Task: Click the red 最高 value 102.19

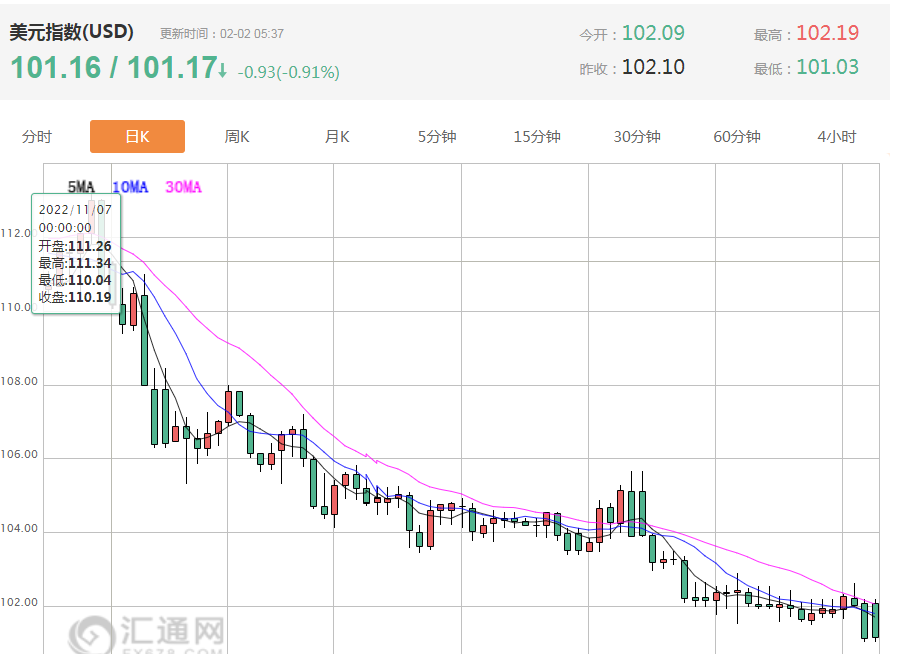Action: pos(827,33)
